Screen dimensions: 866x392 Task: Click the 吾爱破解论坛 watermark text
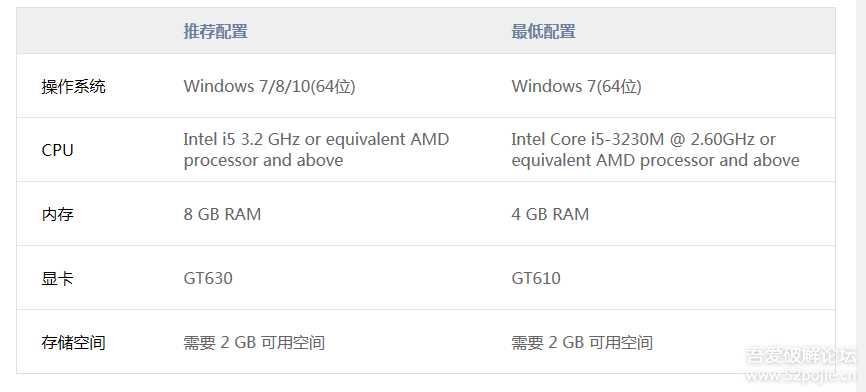801,356
